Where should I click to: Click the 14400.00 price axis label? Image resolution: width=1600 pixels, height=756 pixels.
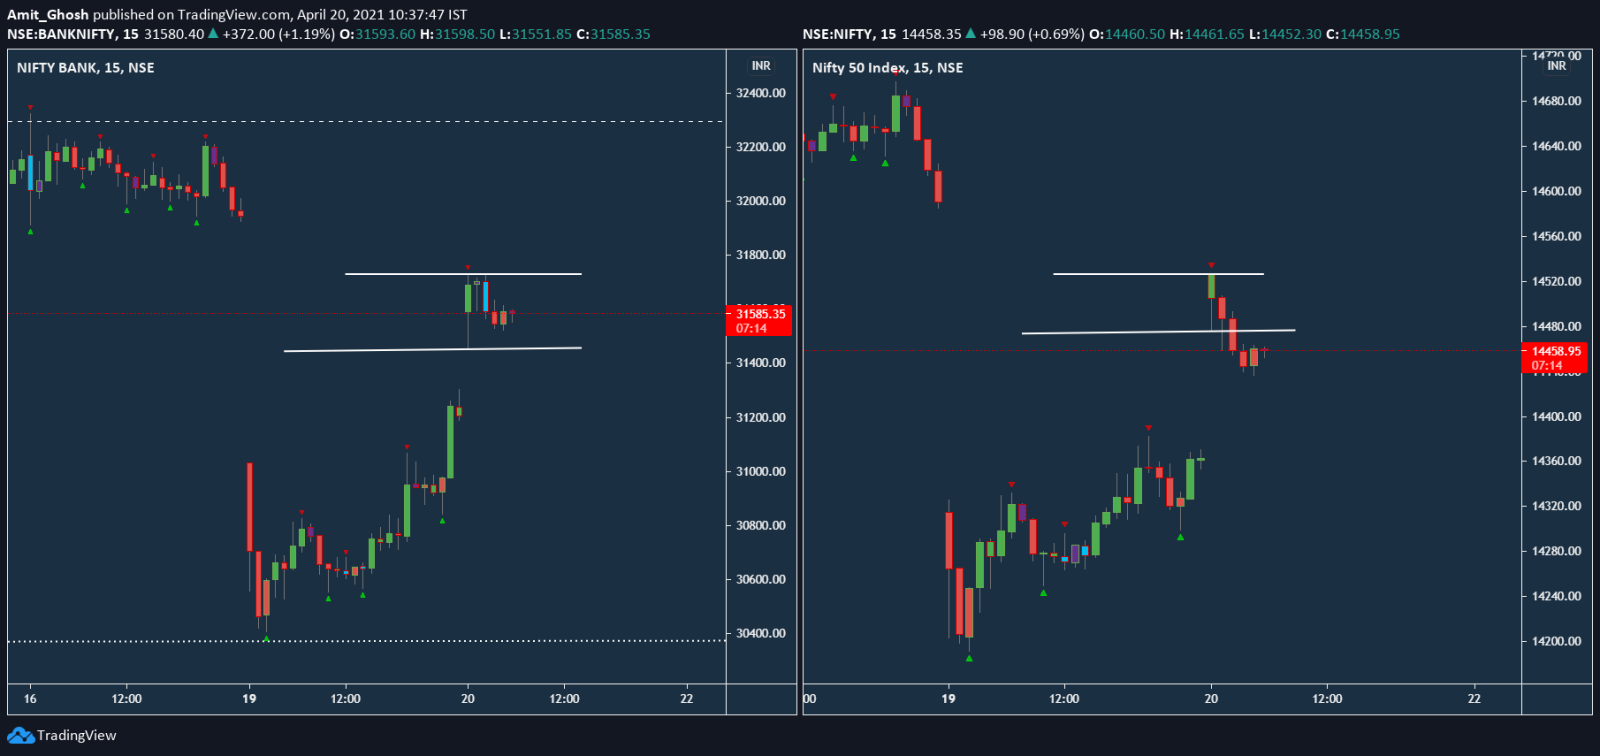pyautogui.click(x=1557, y=416)
